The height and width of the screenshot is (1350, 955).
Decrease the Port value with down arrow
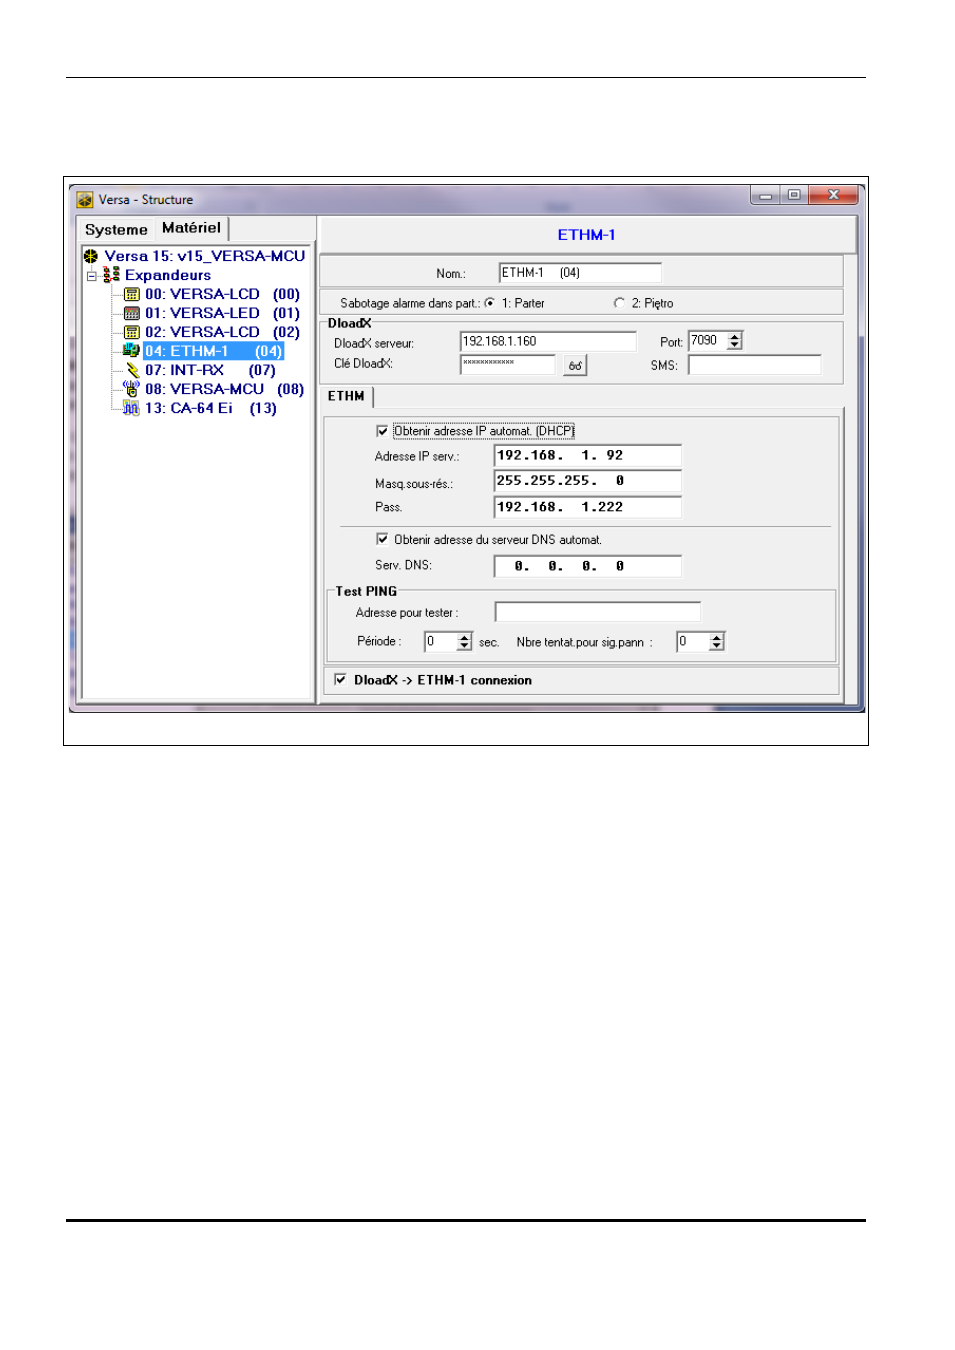[735, 346]
